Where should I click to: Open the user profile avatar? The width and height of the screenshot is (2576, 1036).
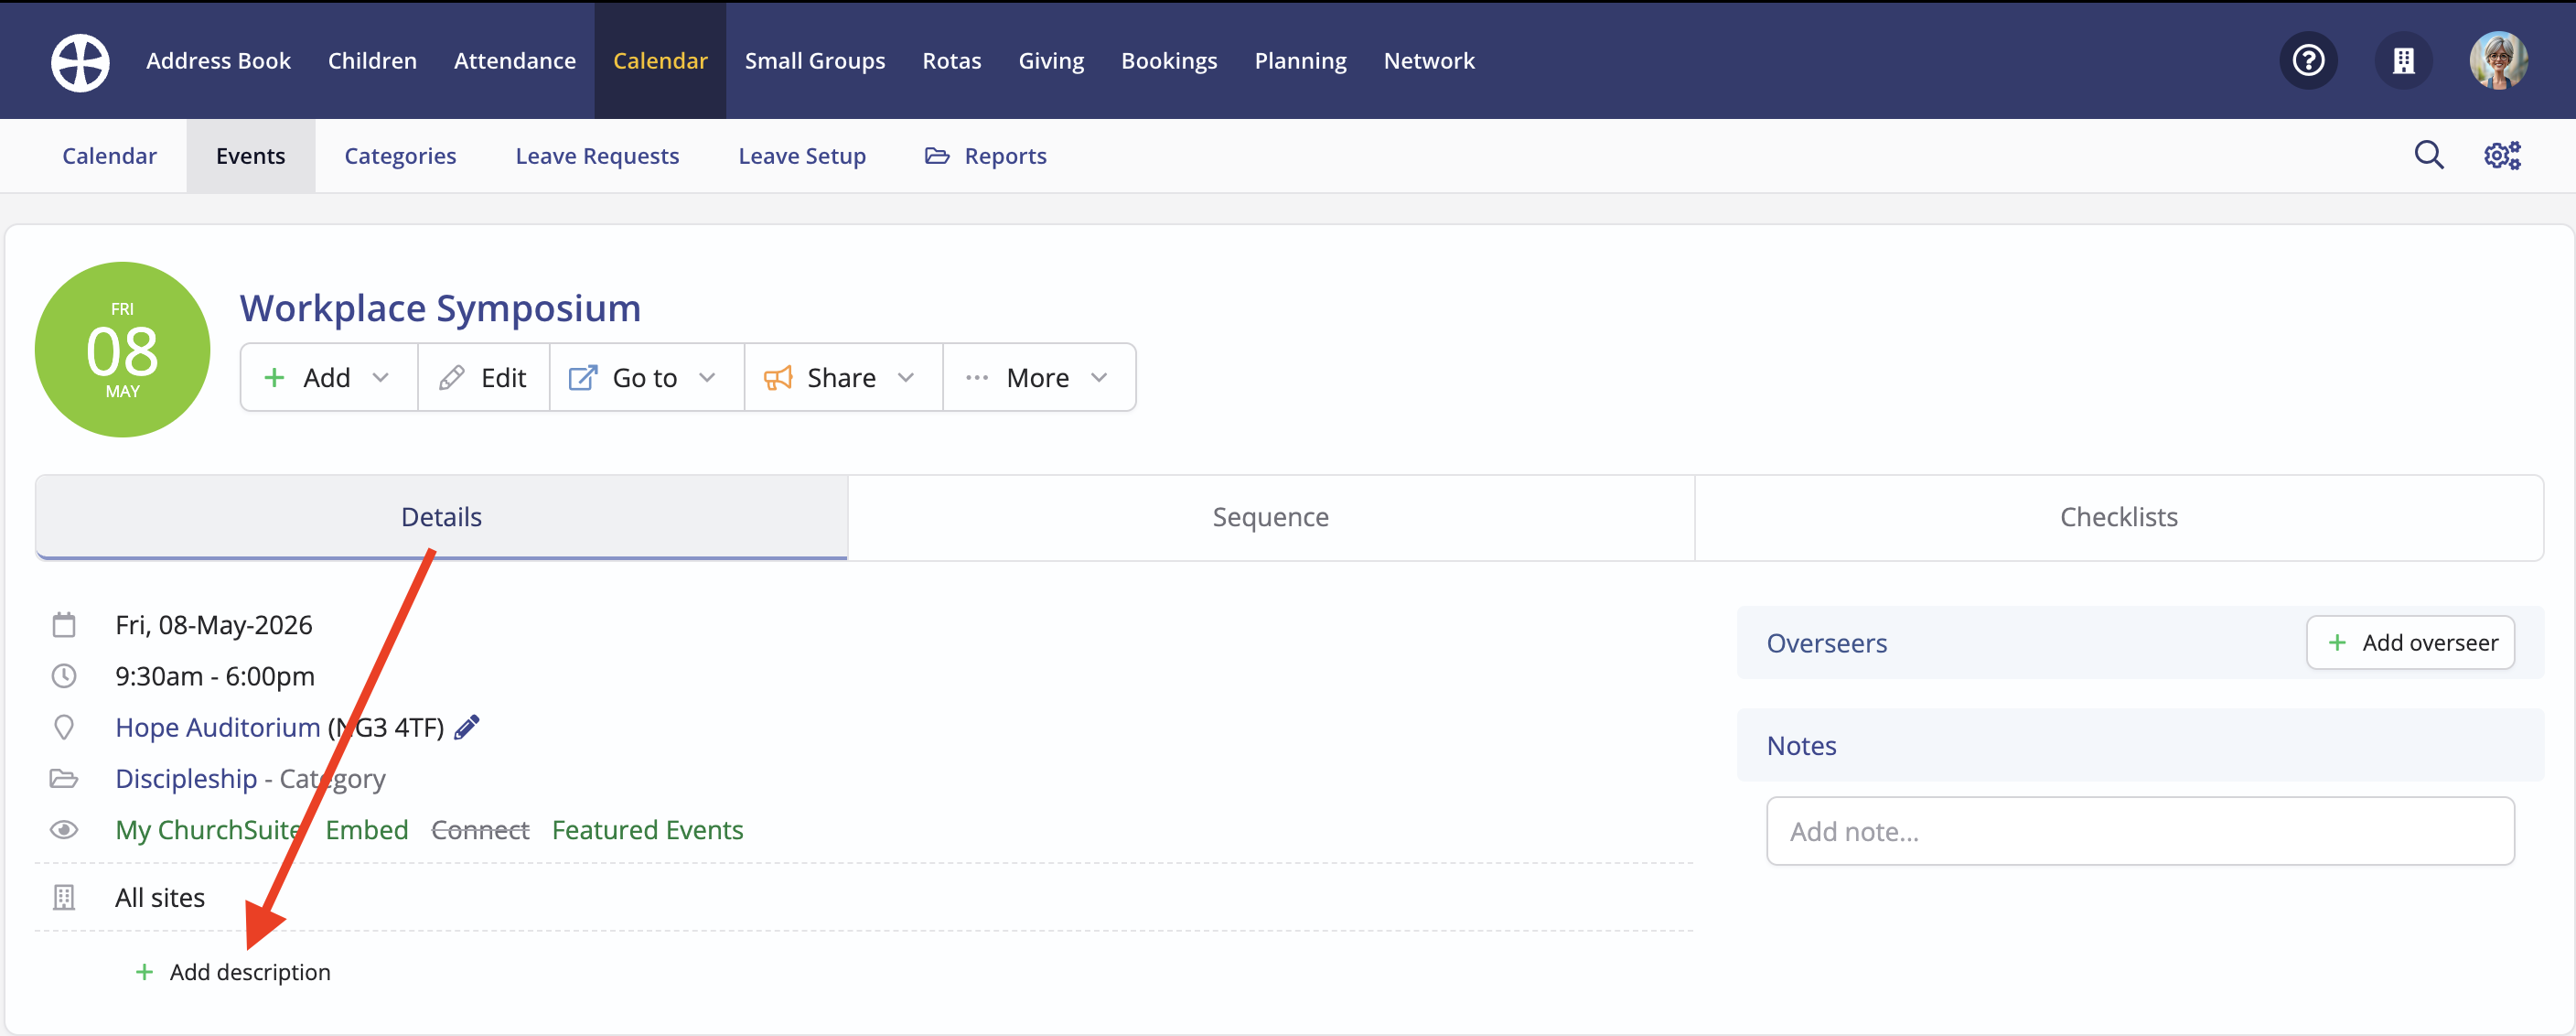2498,61
